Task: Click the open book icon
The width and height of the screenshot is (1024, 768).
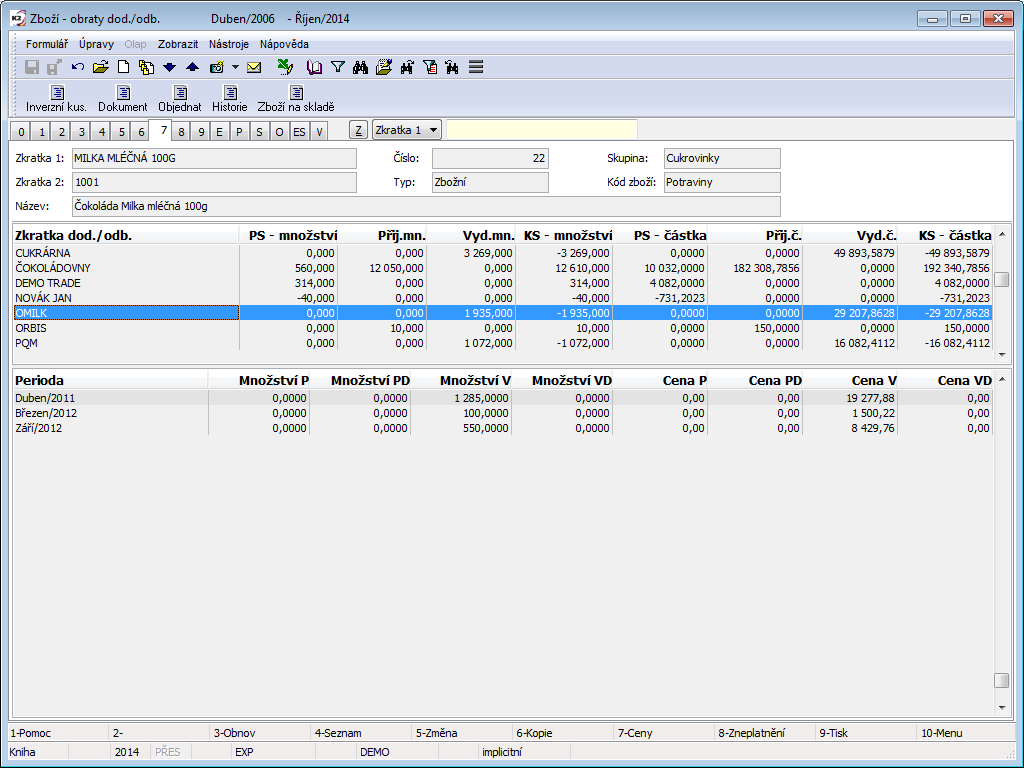Action: pyautogui.click(x=314, y=67)
